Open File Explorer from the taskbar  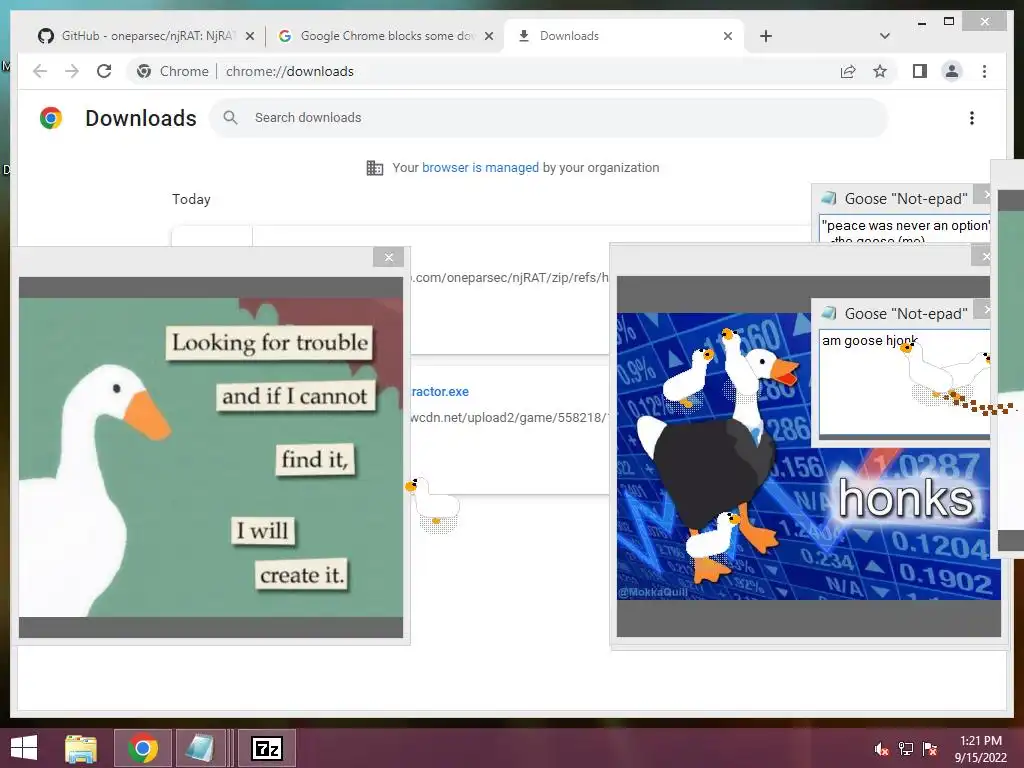pos(81,748)
